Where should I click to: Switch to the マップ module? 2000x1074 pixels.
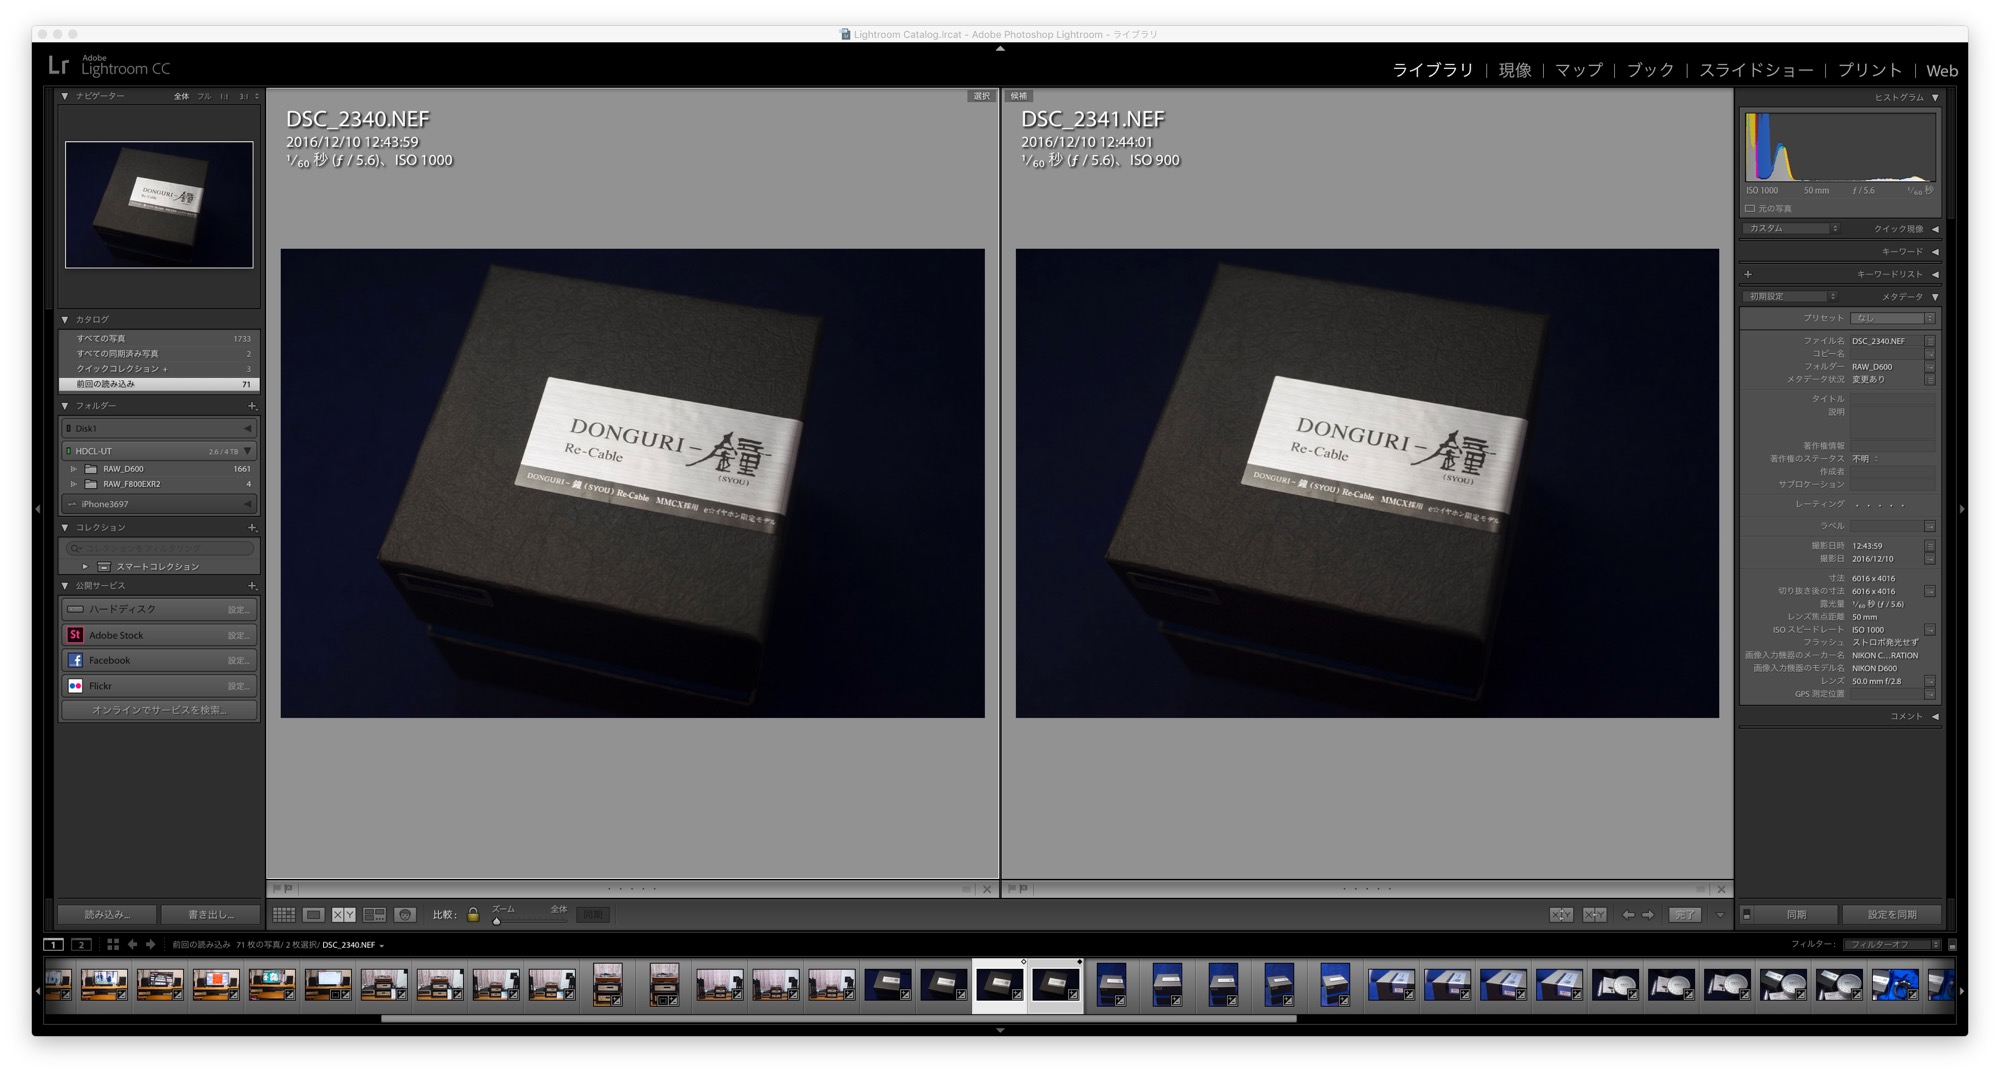pos(1579,70)
